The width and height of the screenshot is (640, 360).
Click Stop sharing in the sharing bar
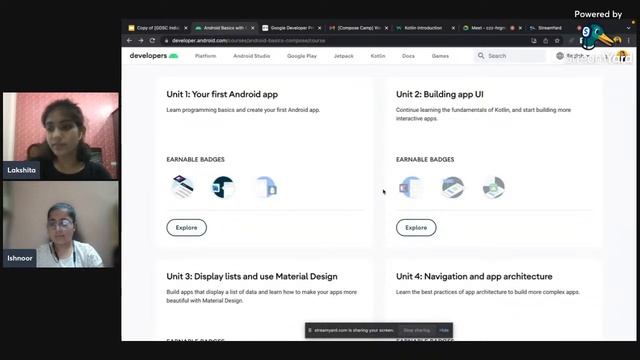(x=416, y=330)
